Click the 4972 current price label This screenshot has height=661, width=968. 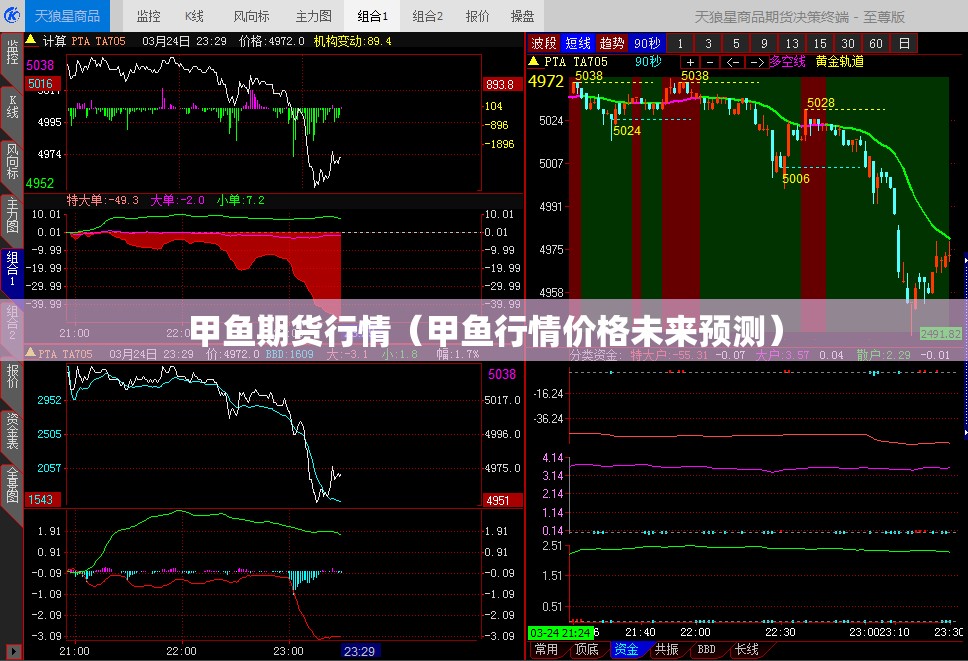[546, 81]
